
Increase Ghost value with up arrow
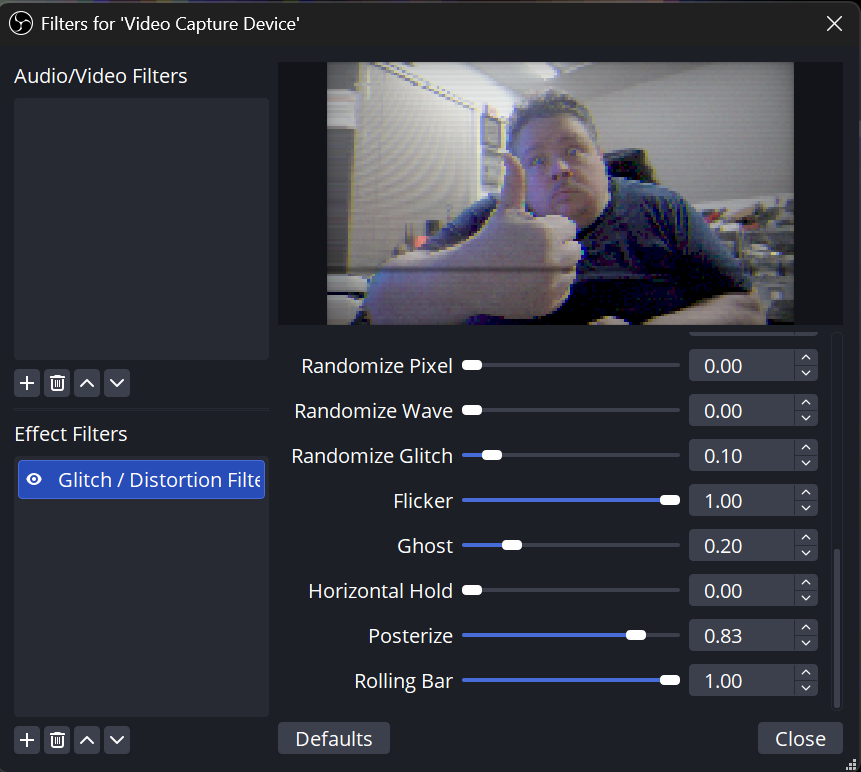click(806, 538)
